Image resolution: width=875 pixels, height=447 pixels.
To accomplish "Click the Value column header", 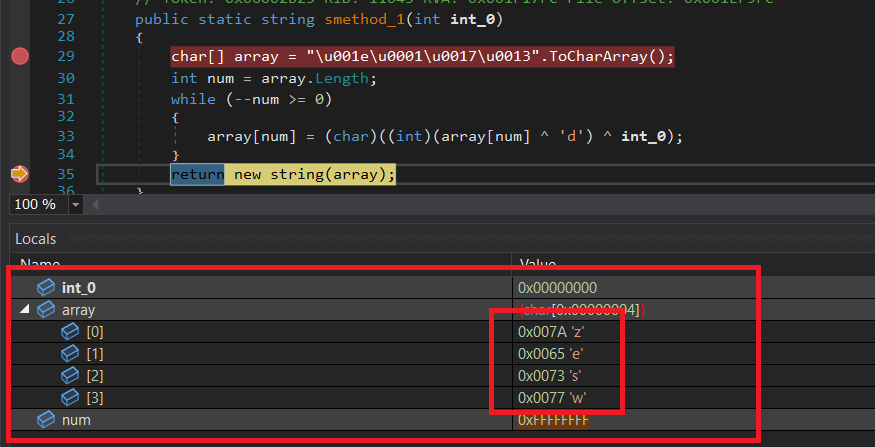I will pos(538,263).
